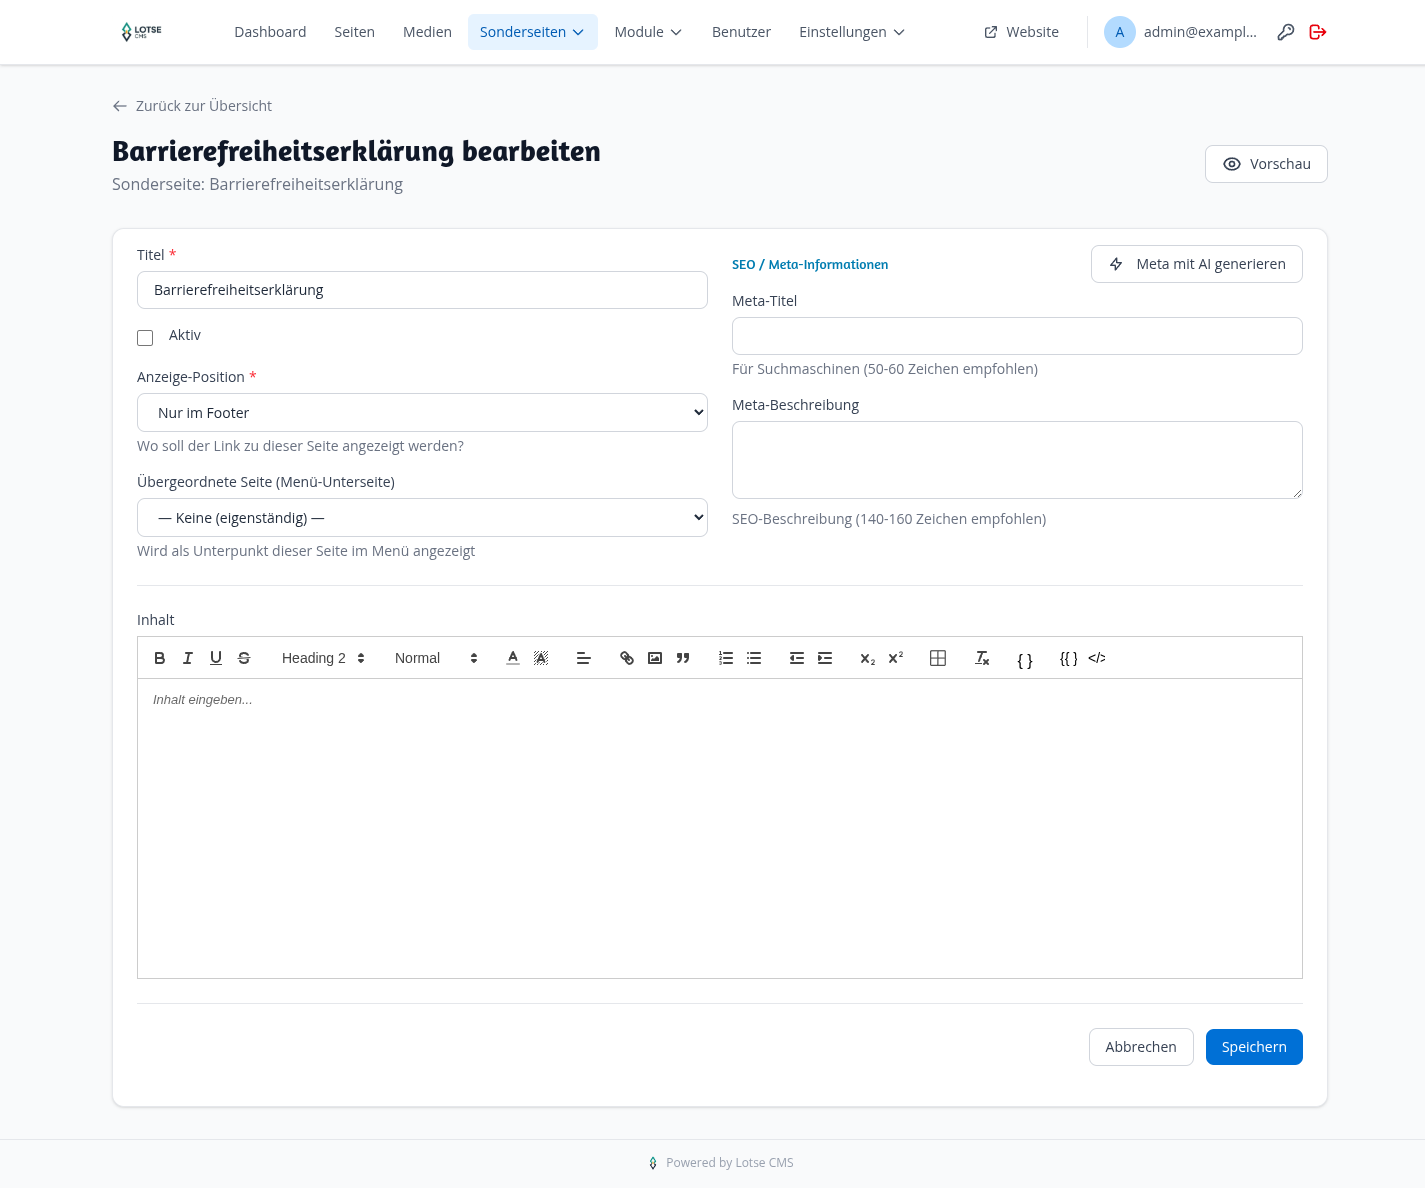Switch to HTML source code view
The height and width of the screenshot is (1188, 1425).
pyautogui.click(x=1097, y=658)
